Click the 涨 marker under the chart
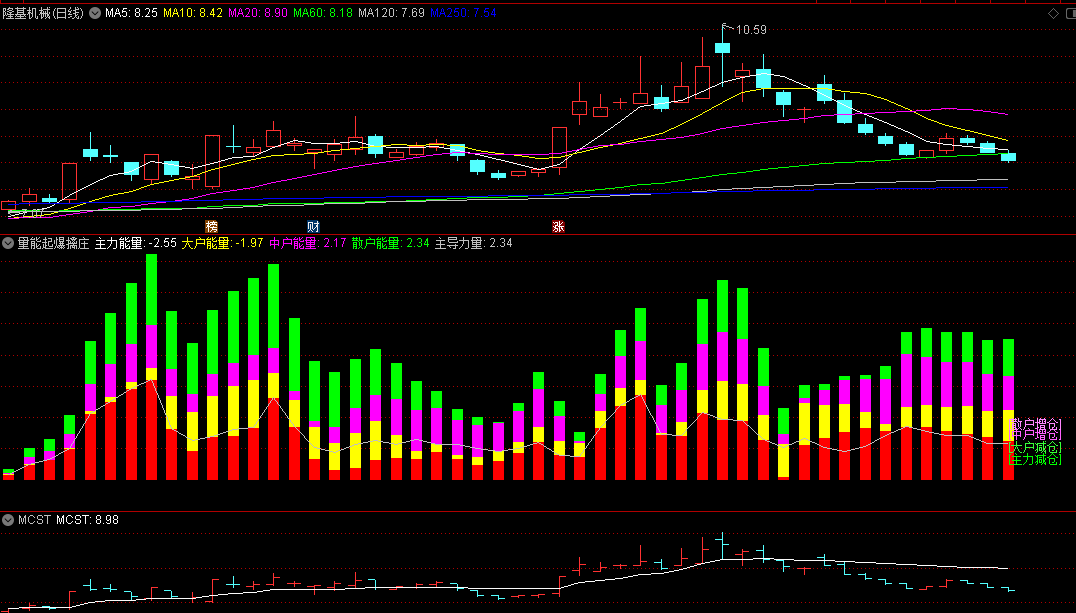1076x613 pixels. 559,227
